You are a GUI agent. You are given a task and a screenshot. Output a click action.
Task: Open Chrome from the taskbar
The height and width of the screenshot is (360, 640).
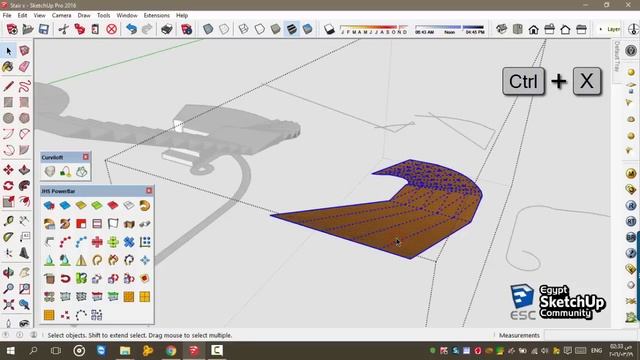(x=171, y=351)
